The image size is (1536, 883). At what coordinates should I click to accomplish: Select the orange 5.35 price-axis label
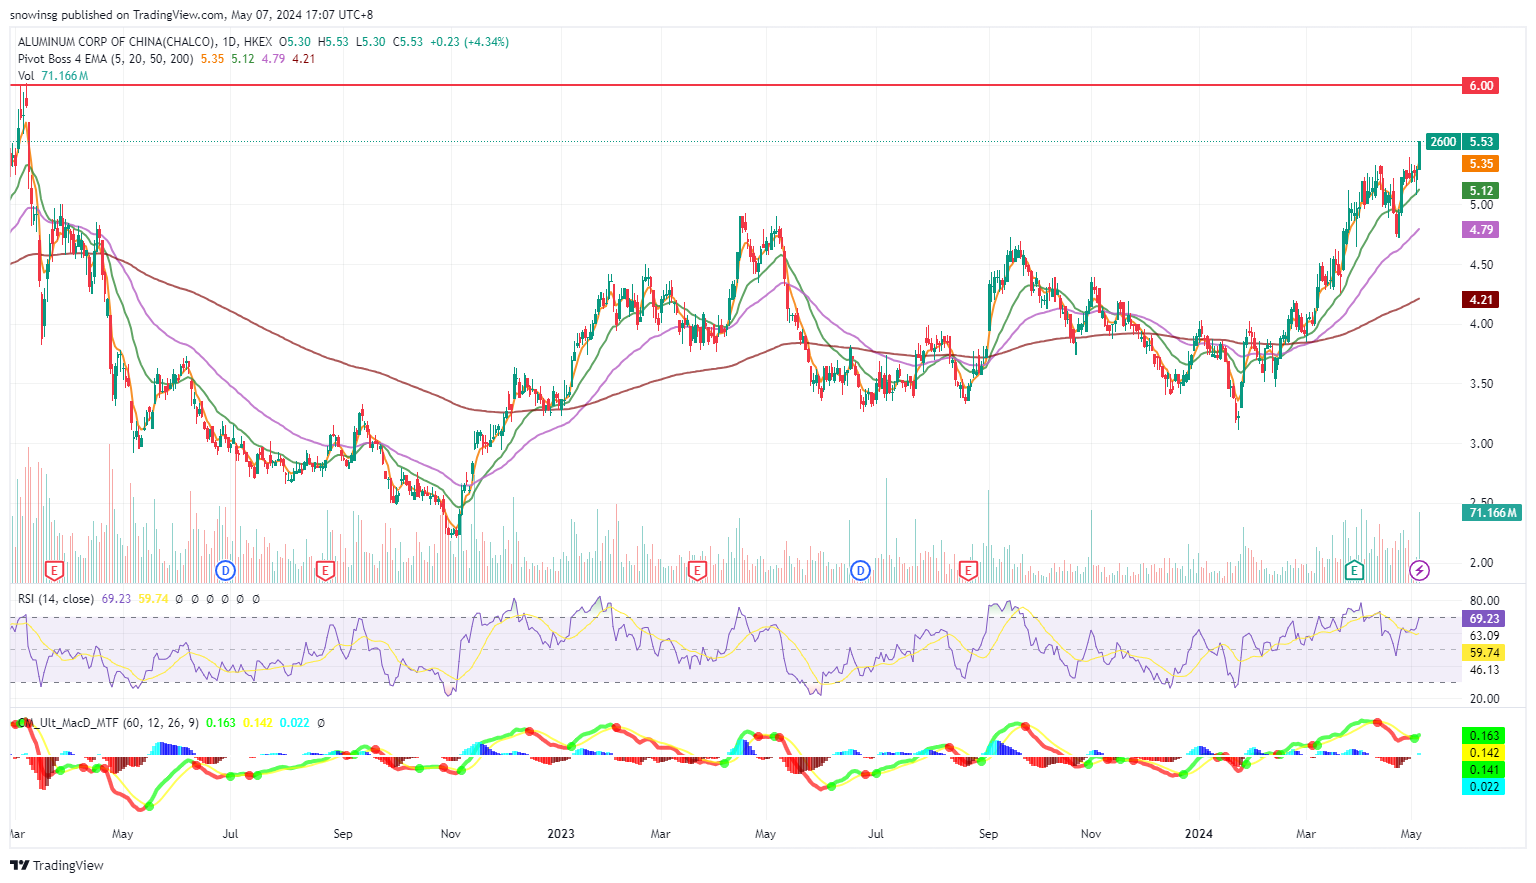[1480, 164]
